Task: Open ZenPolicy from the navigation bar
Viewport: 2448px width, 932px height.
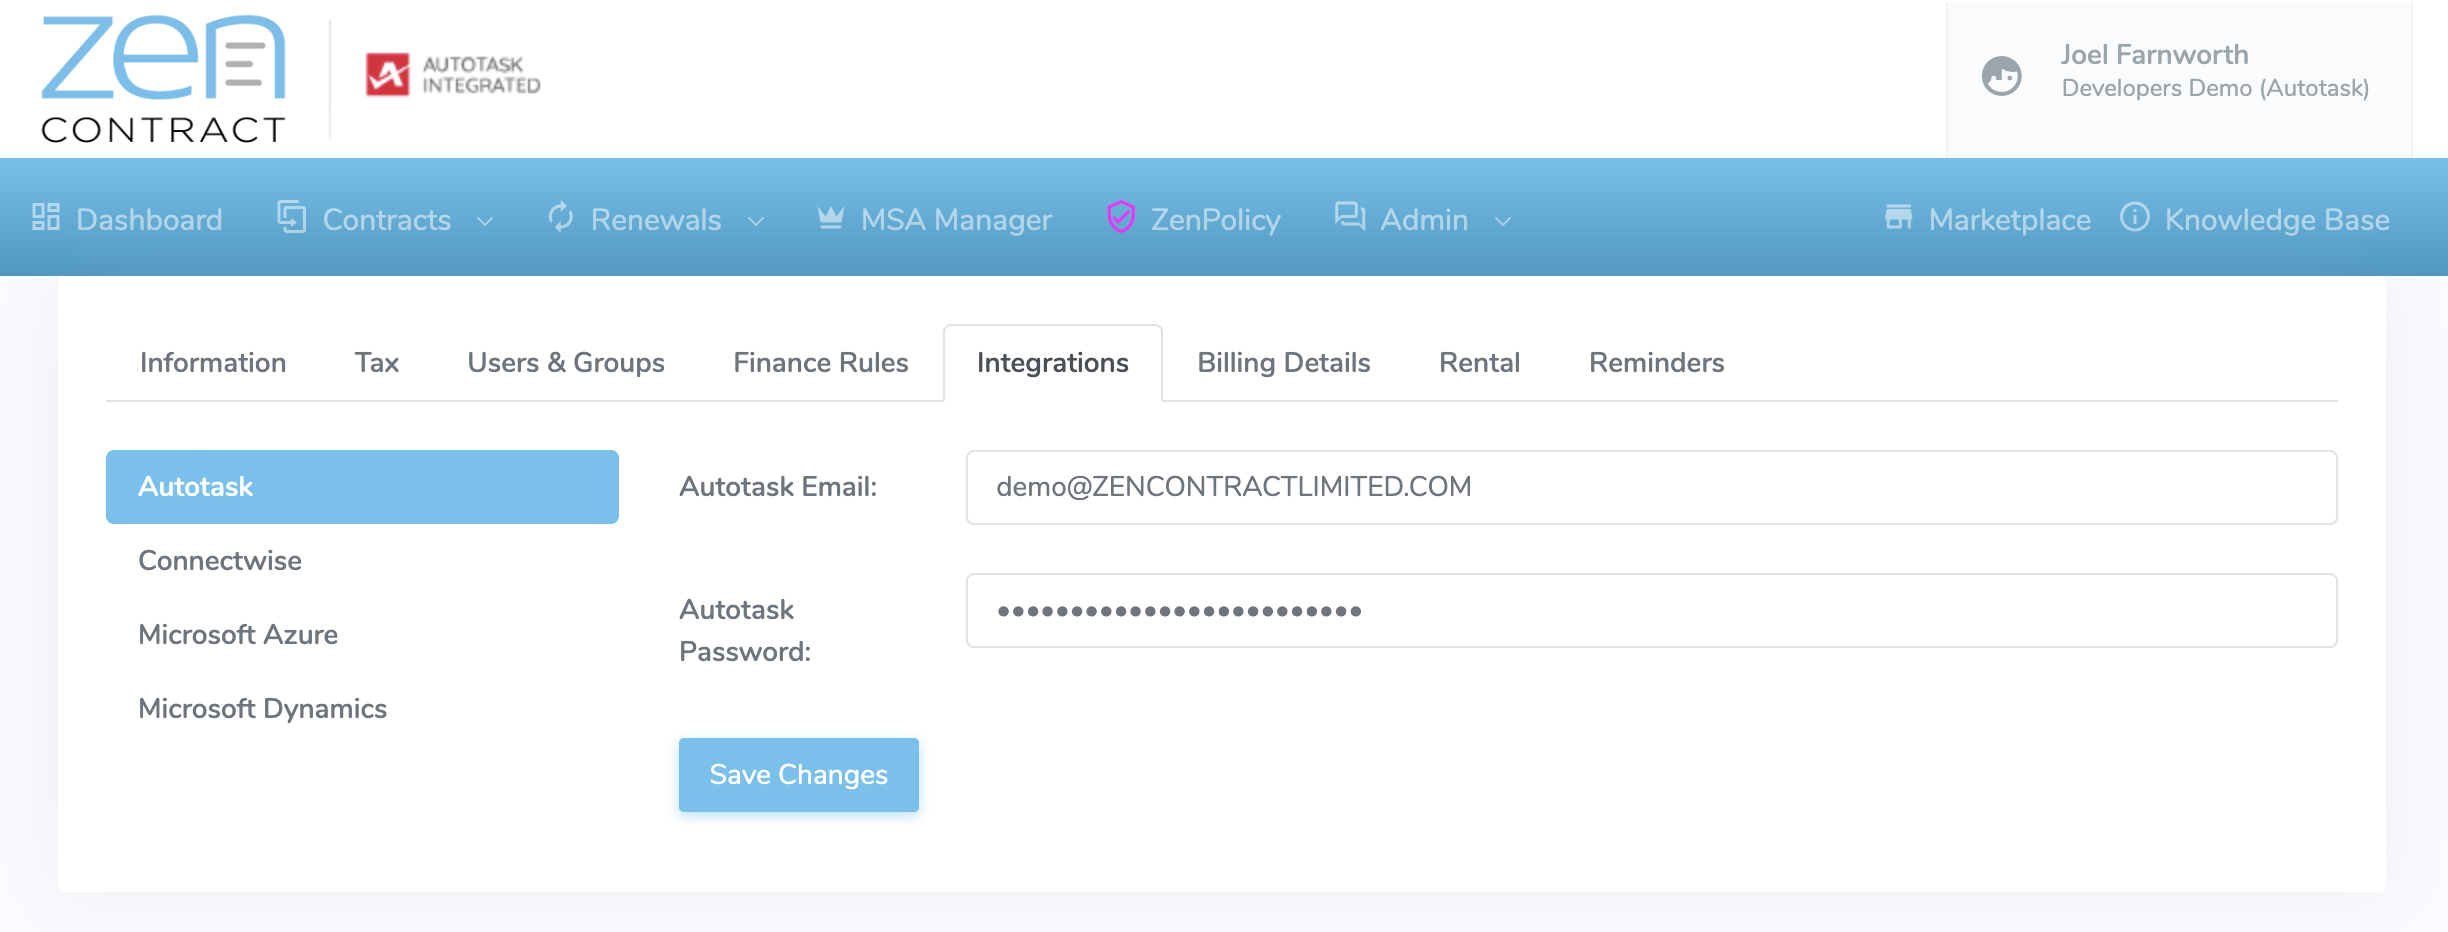Action: pyautogui.click(x=1193, y=219)
